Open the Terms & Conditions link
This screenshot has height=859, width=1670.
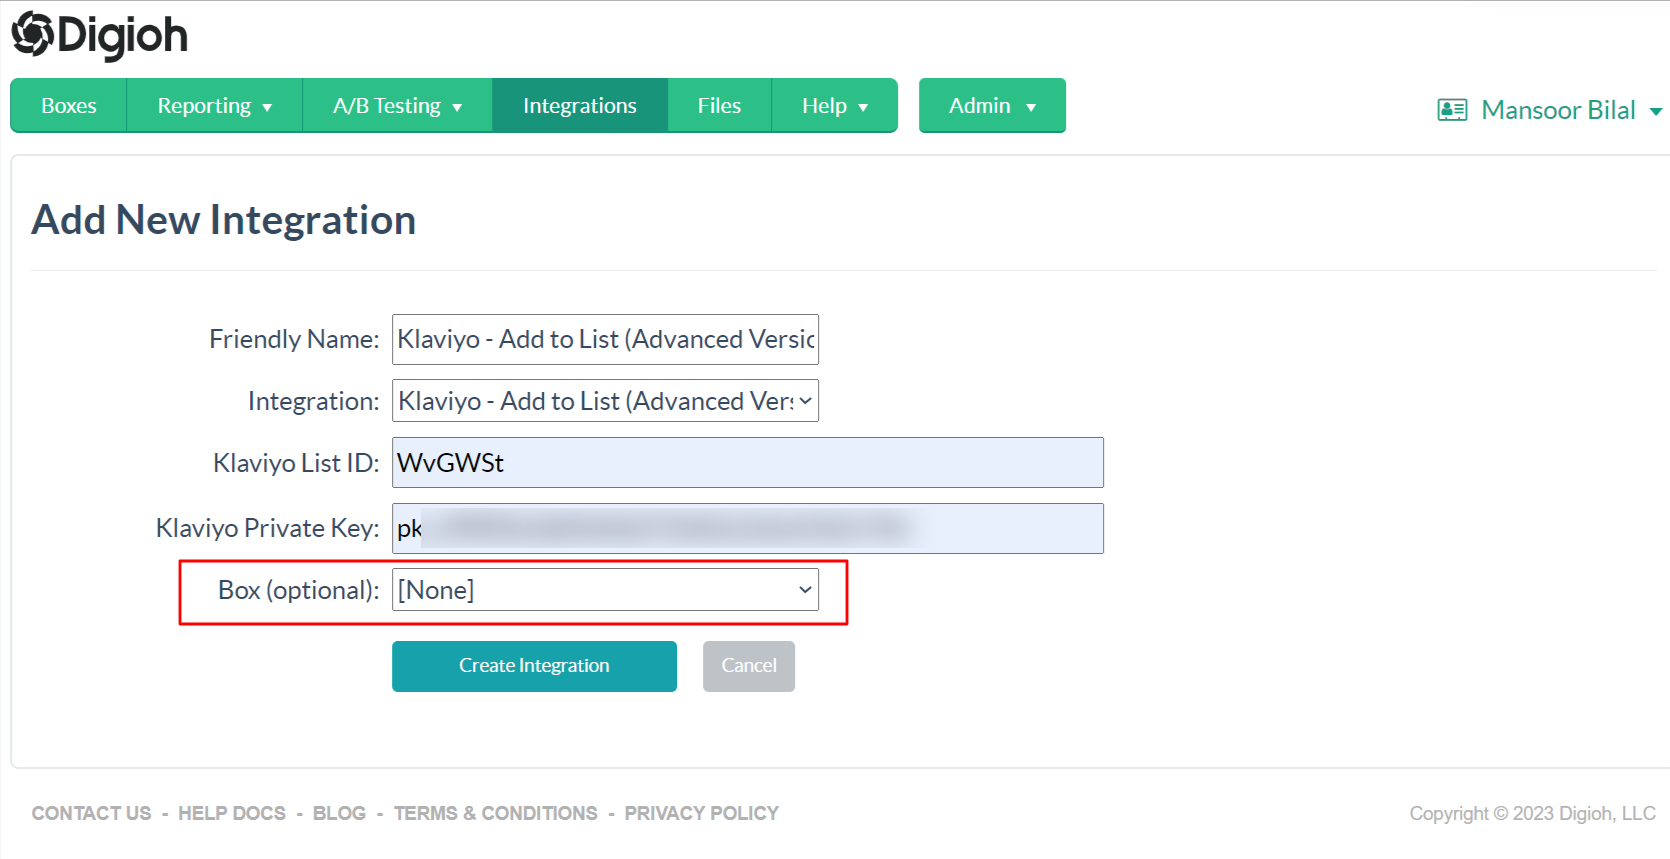pyautogui.click(x=496, y=813)
